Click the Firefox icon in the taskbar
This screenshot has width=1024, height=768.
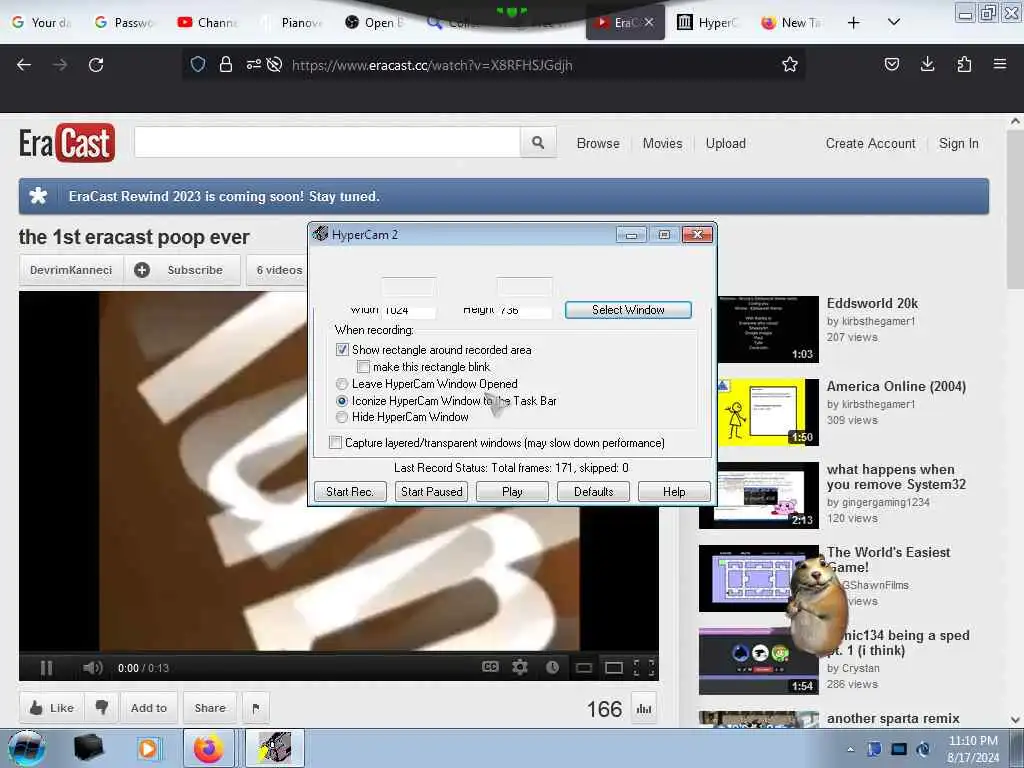click(x=208, y=748)
